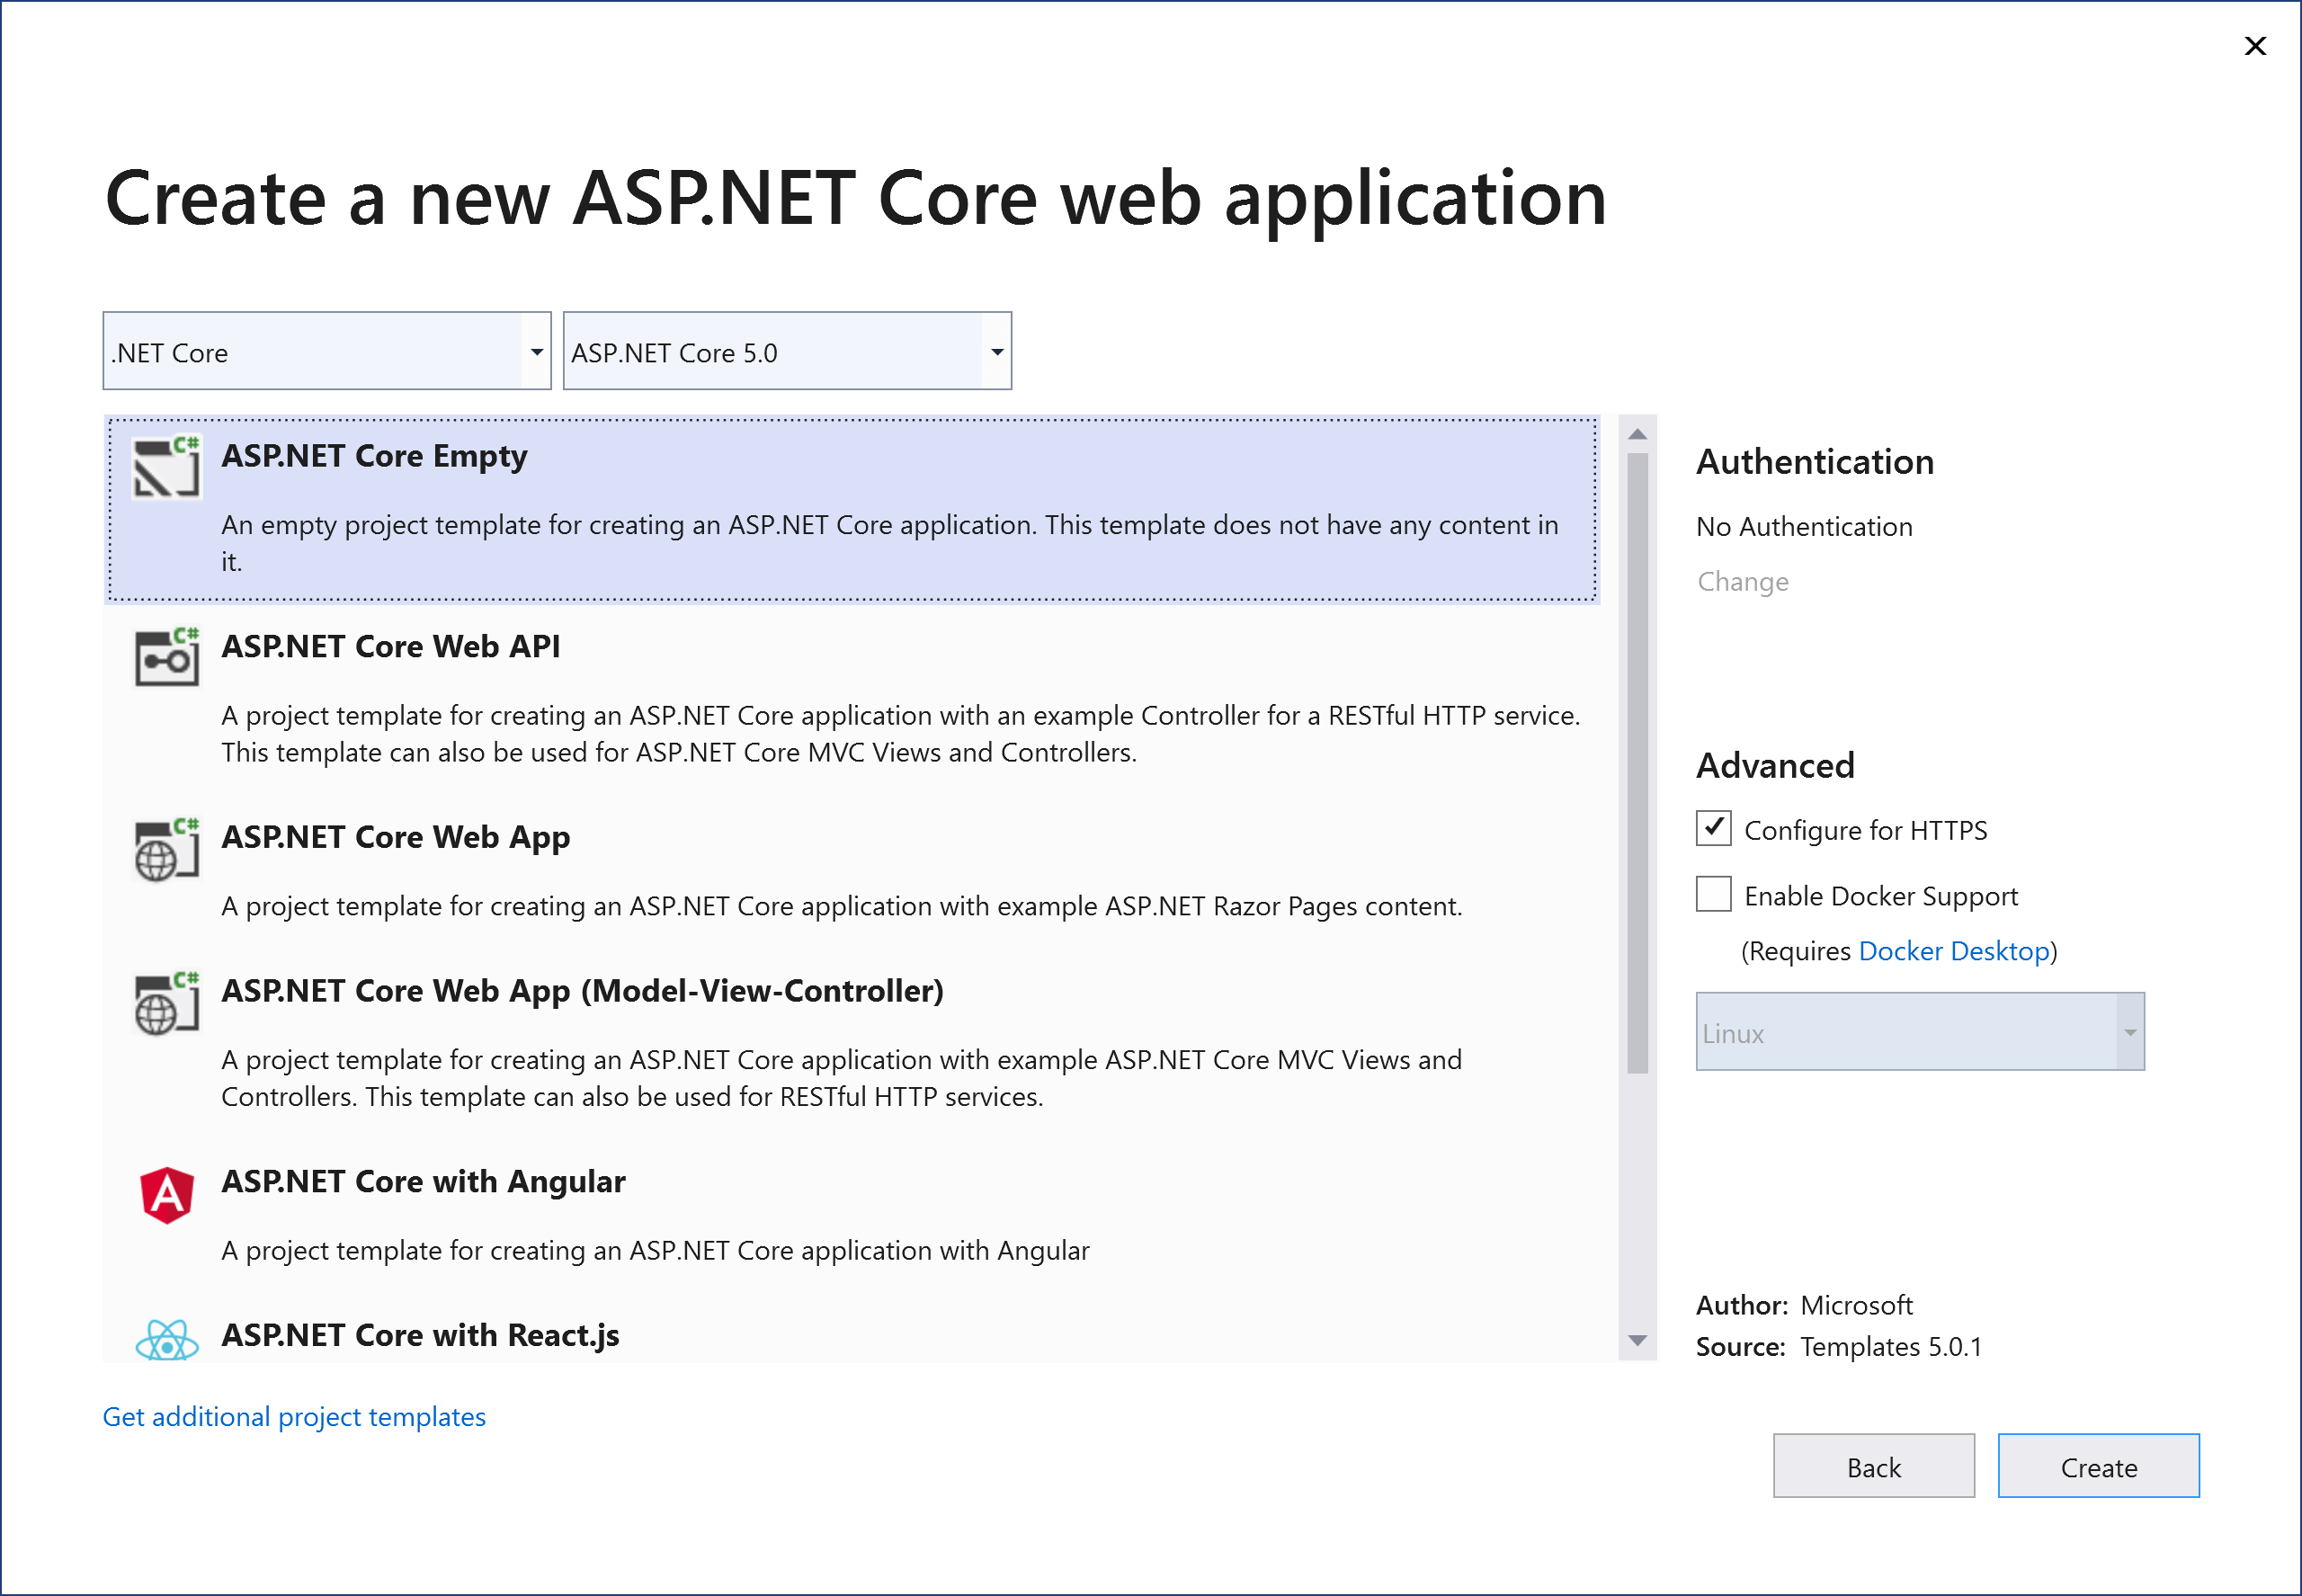
Task: Open the ASP.NET Core 5.0 version dropdown
Action: [x=787, y=351]
